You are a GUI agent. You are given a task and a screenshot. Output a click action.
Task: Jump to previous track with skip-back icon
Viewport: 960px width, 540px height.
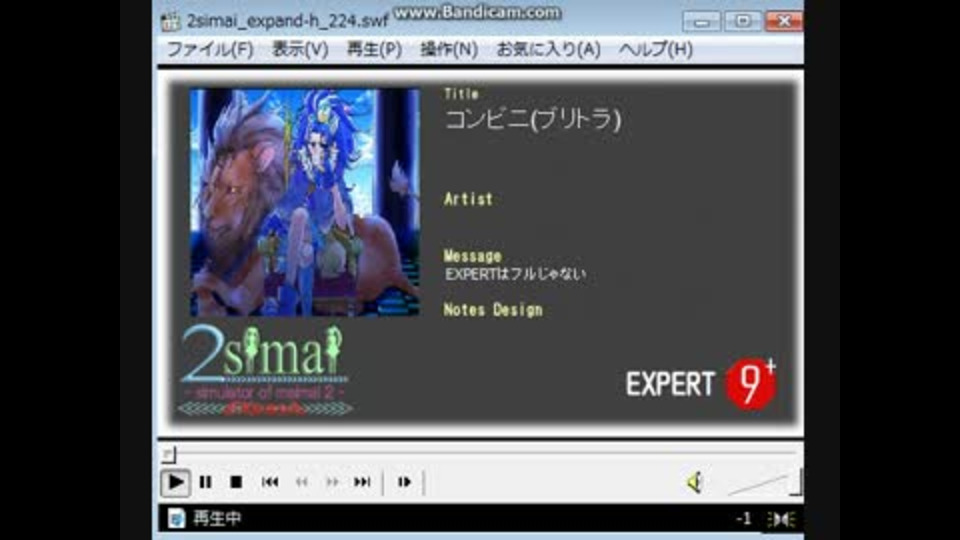[270, 482]
